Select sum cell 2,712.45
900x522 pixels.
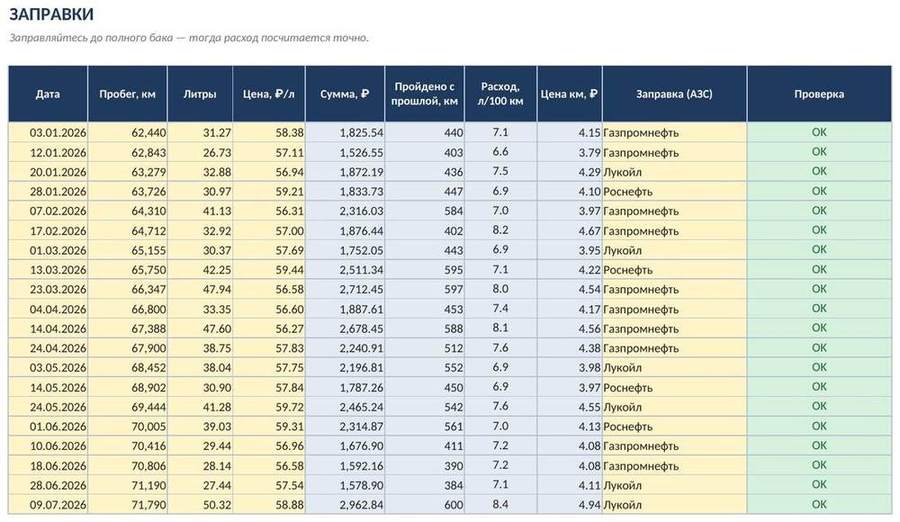coord(345,289)
